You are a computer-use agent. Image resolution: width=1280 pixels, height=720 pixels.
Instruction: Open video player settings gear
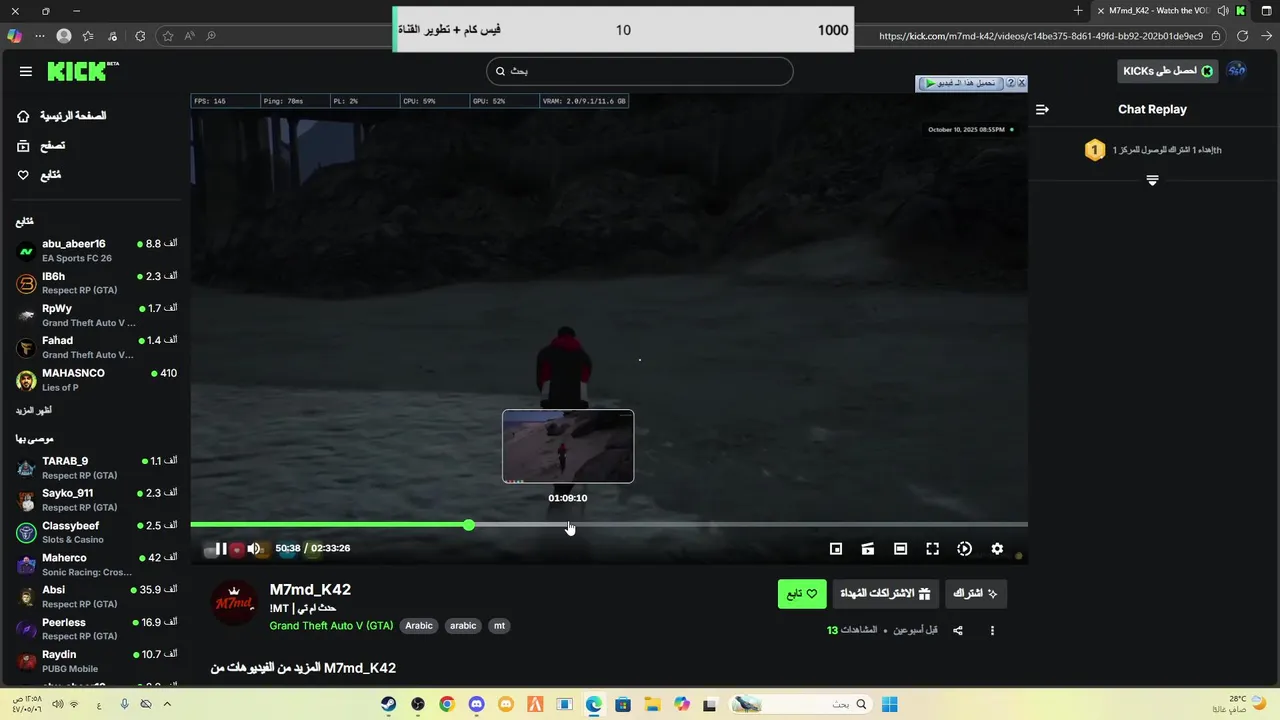coord(997,548)
